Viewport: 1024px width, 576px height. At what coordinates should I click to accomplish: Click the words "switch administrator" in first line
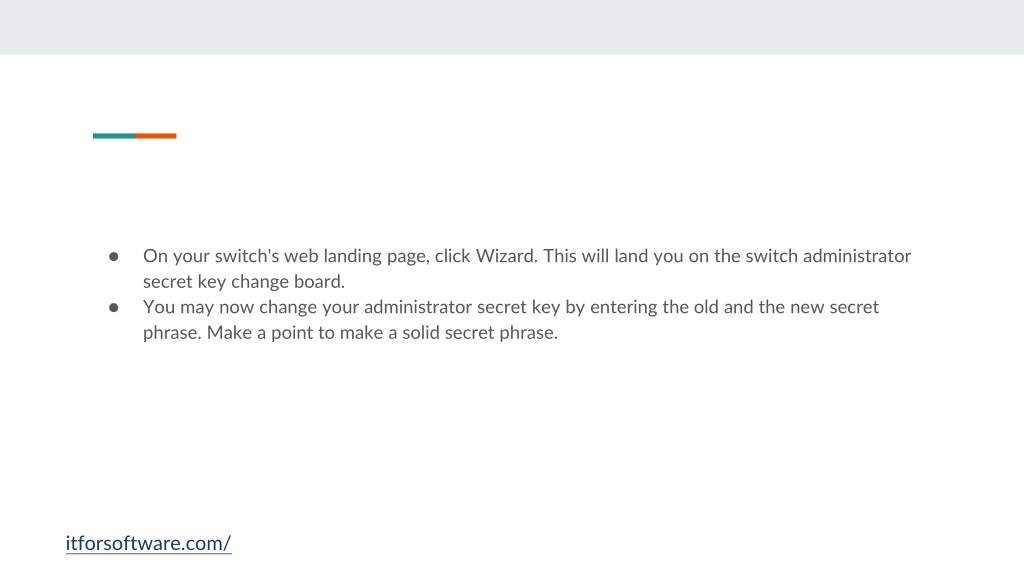click(x=828, y=256)
